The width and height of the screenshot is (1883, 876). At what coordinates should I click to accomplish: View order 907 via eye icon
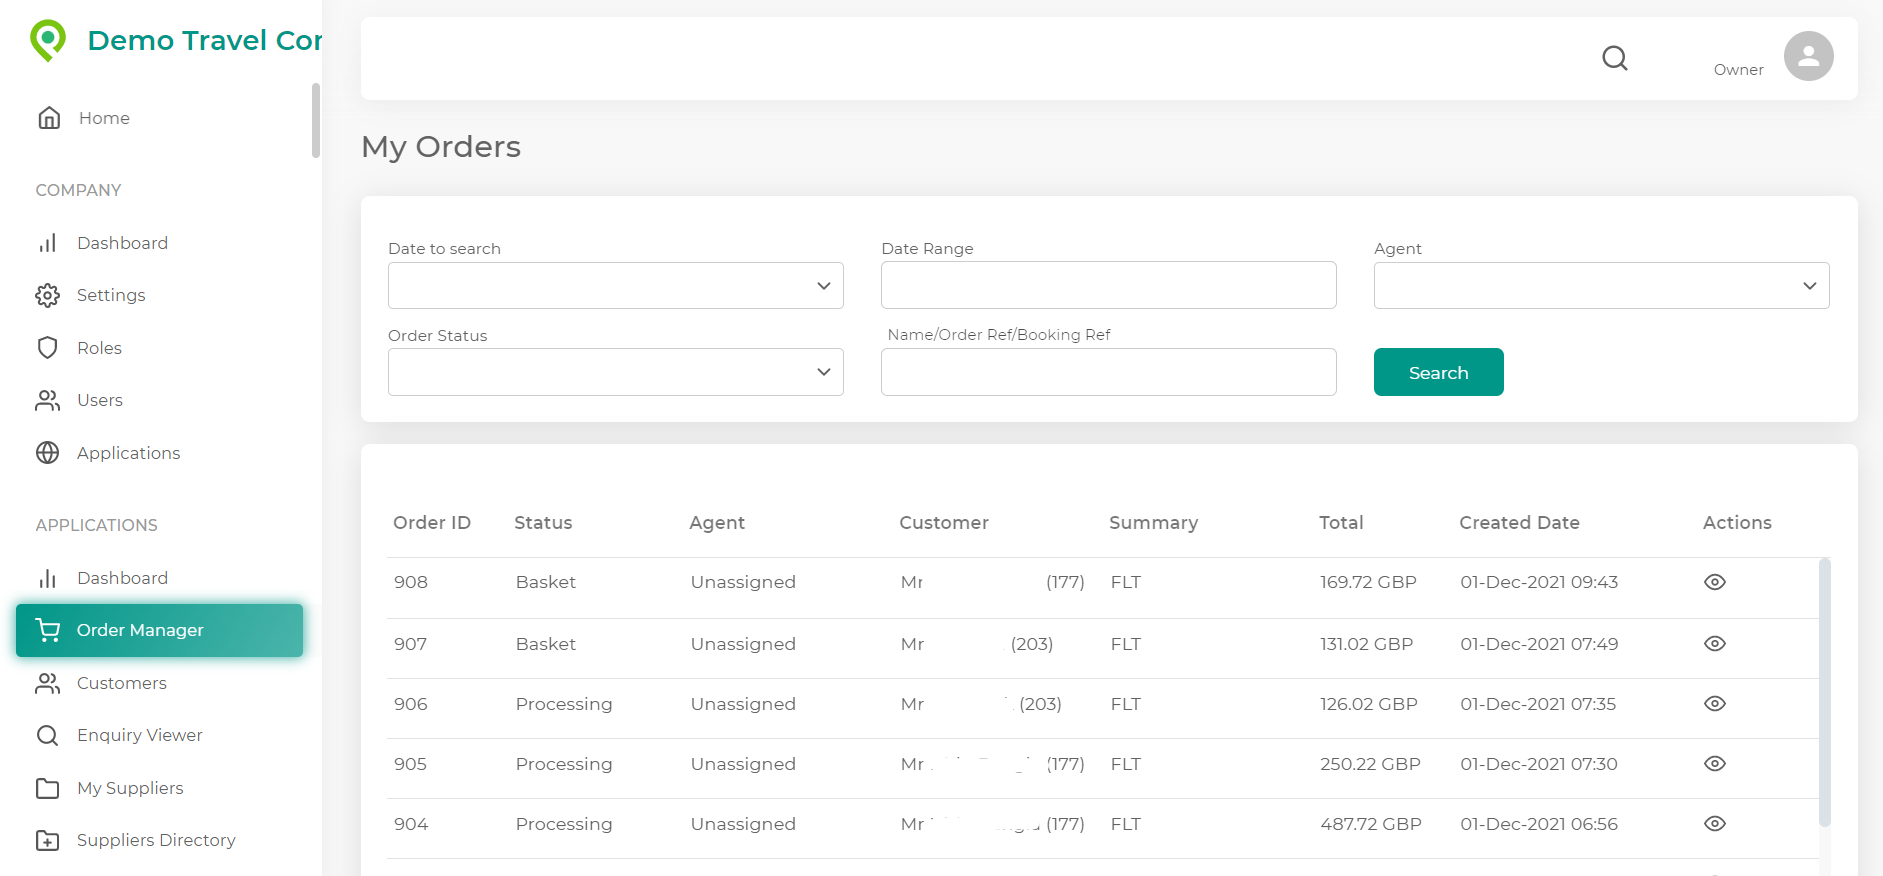[x=1715, y=644]
